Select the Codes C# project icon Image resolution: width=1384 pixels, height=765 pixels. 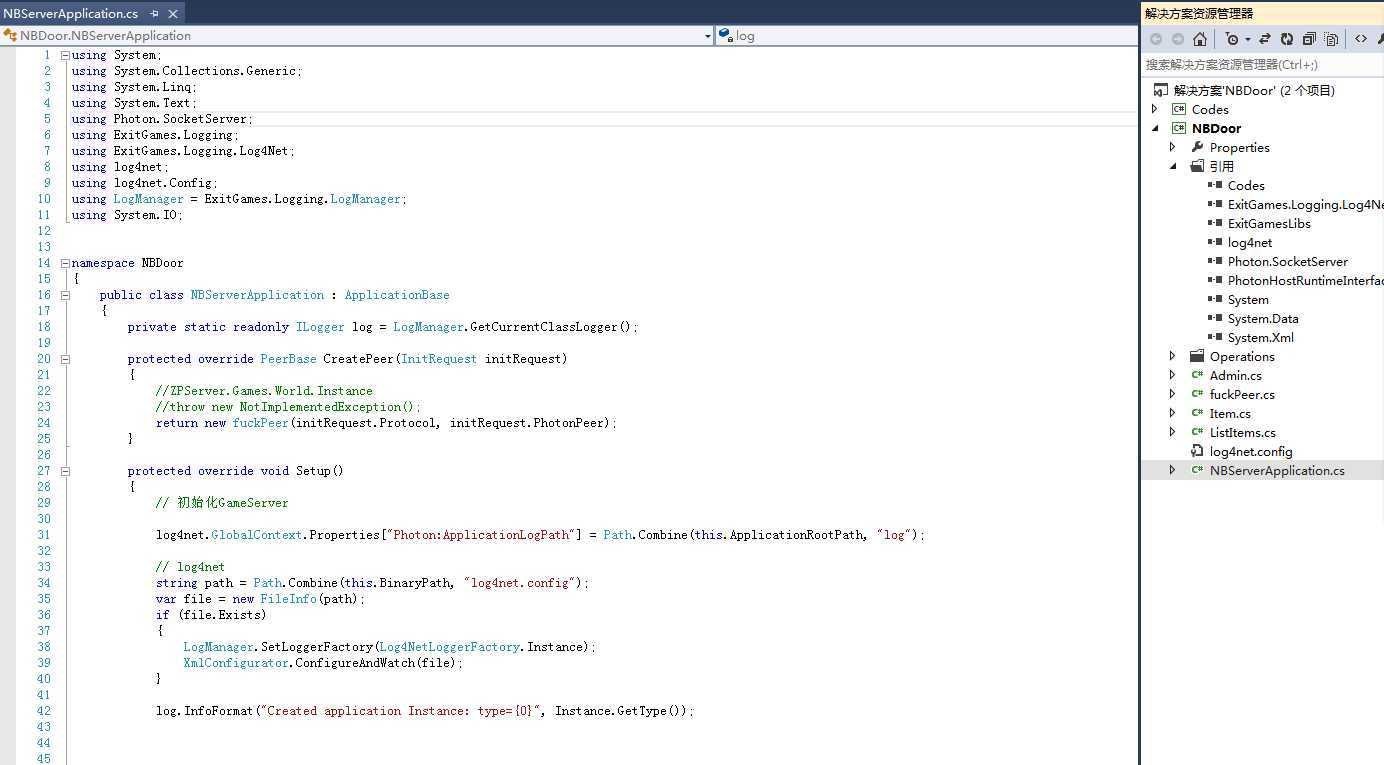[x=1179, y=109]
